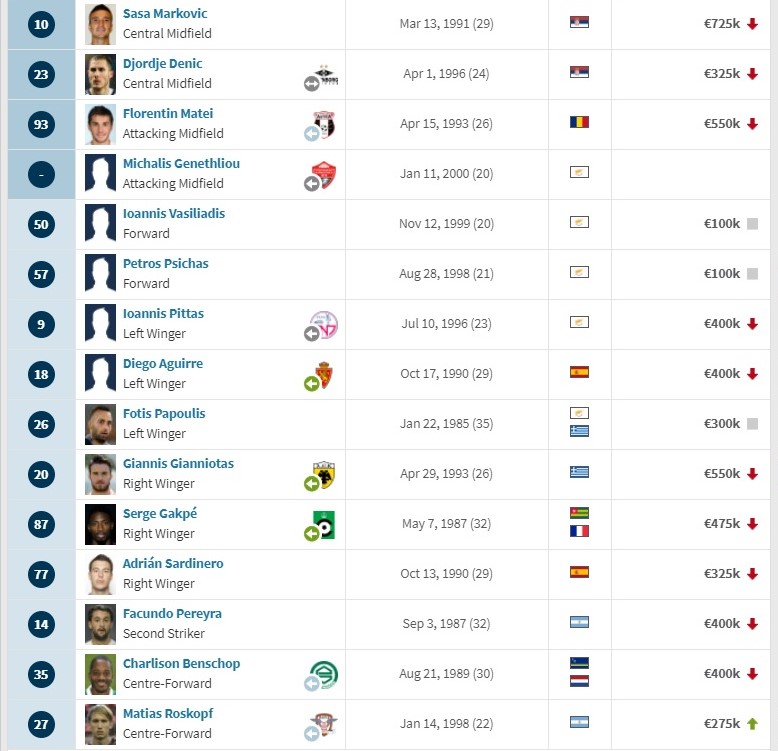Click Serge Gakpé's green club crest
The width and height of the screenshot is (778, 751).
click(324, 524)
